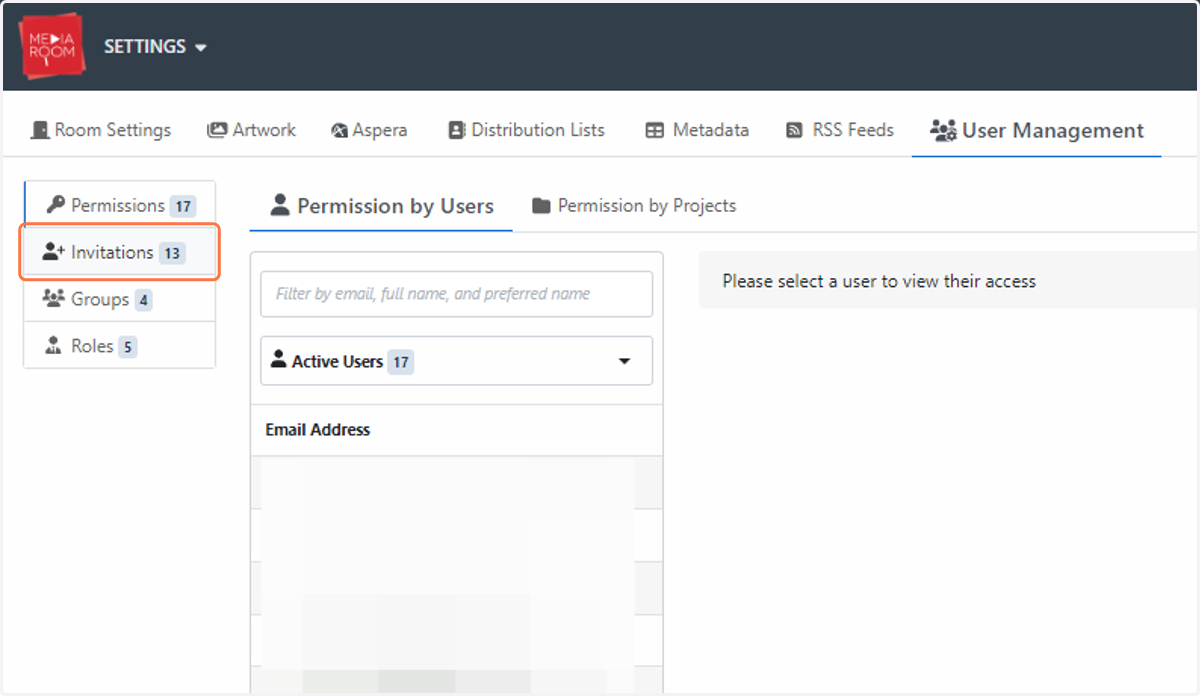
Task: Switch to Permission by Projects tab
Action: (x=634, y=206)
